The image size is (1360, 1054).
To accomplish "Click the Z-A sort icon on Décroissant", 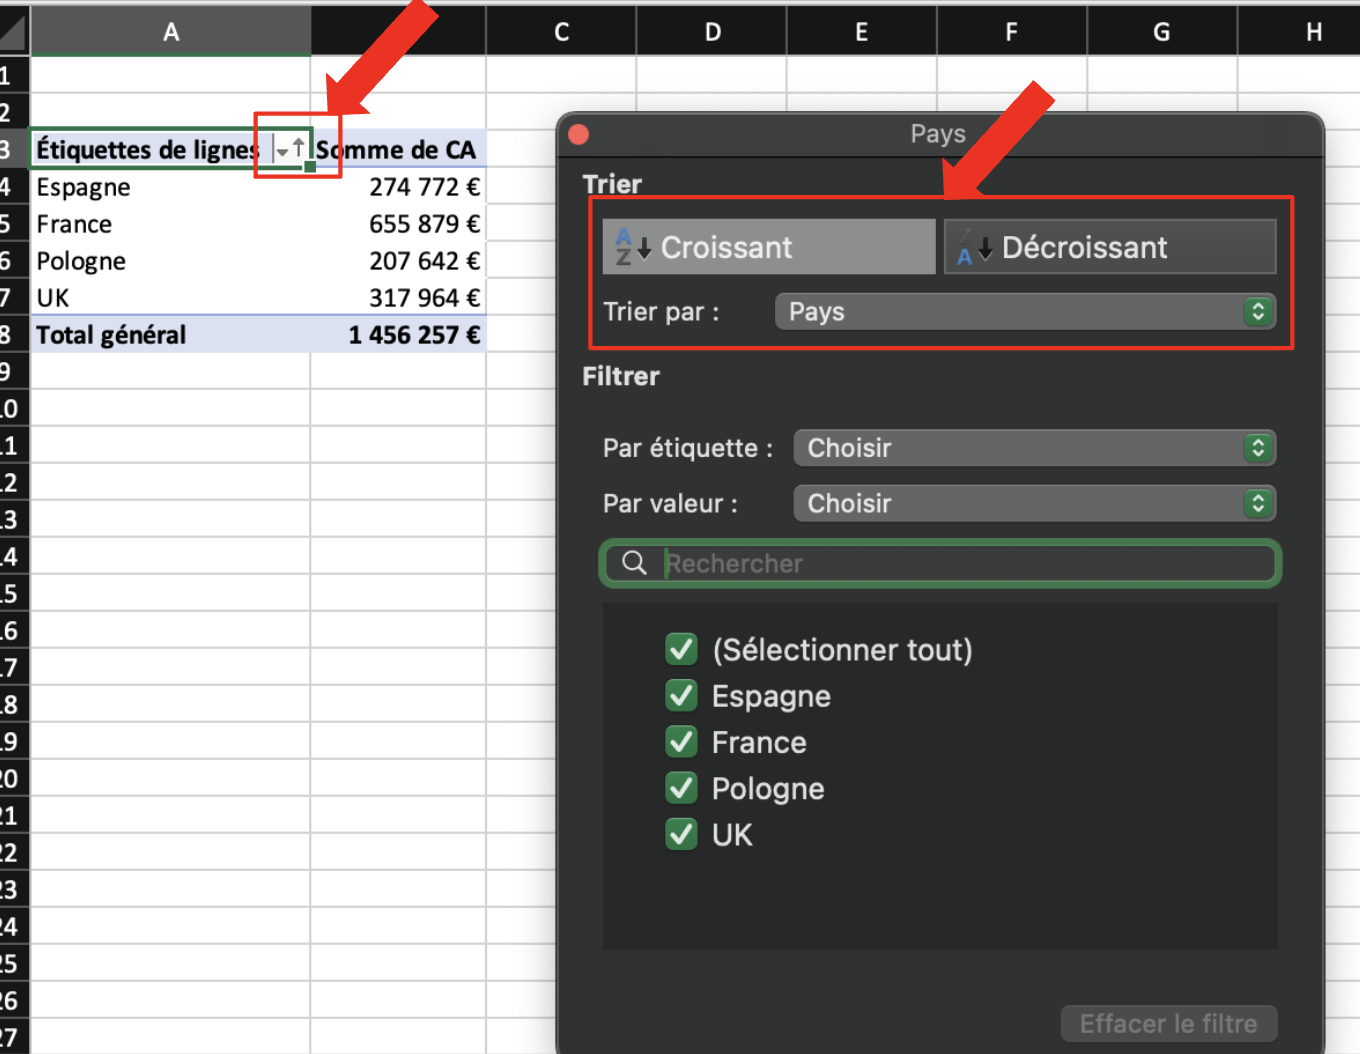I will click(974, 247).
